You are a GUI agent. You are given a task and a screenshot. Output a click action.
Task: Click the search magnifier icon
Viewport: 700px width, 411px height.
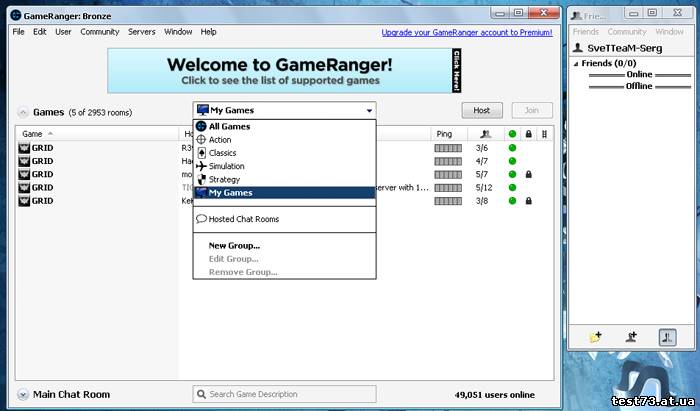click(201, 394)
